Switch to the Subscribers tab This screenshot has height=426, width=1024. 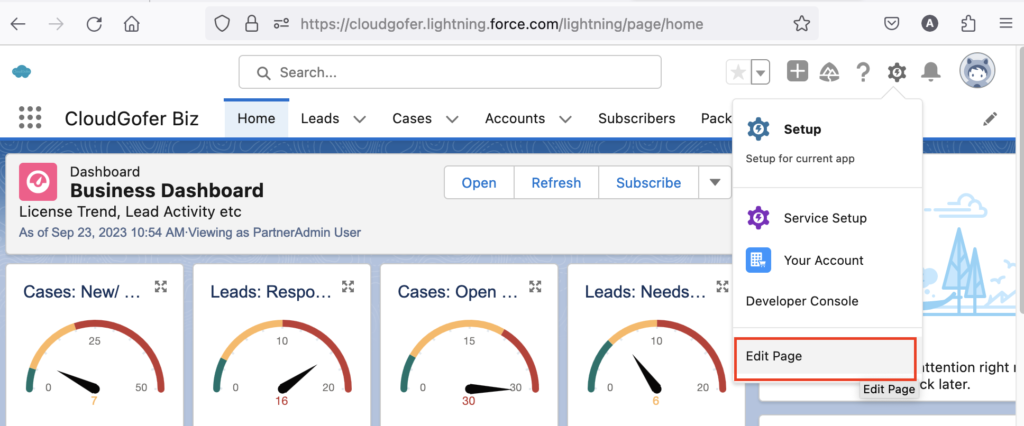pyautogui.click(x=636, y=118)
